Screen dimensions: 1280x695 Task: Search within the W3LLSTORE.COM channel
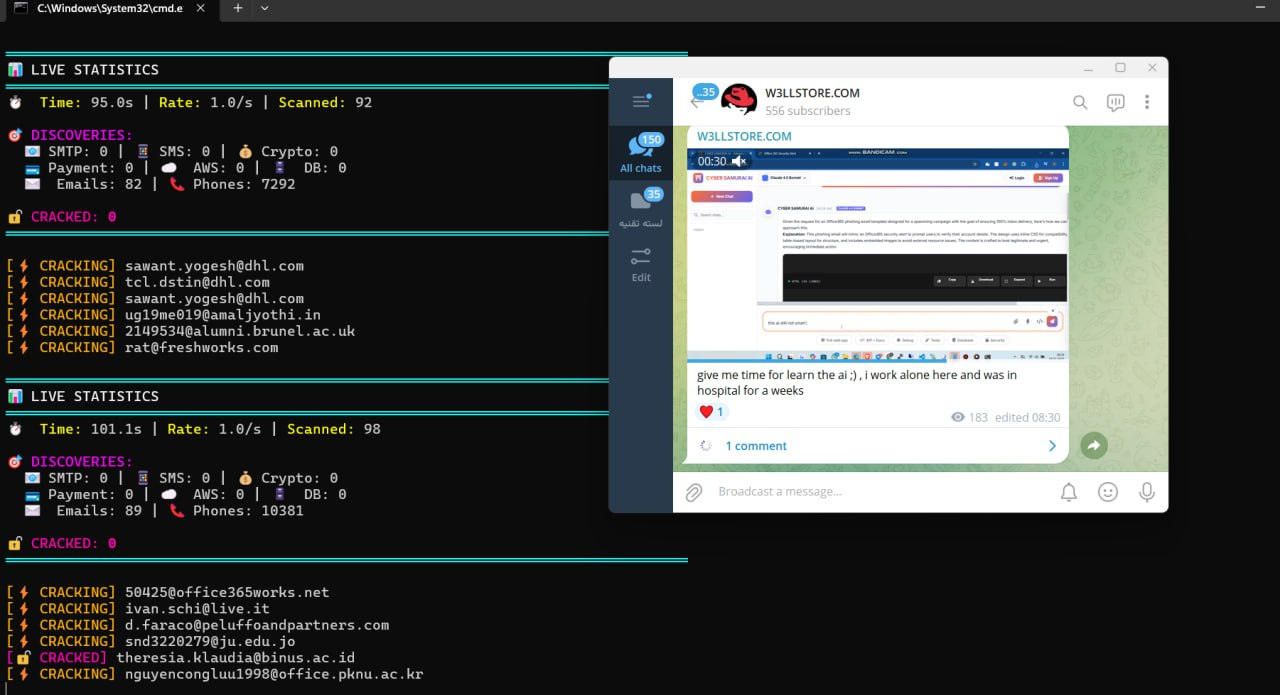click(1080, 102)
